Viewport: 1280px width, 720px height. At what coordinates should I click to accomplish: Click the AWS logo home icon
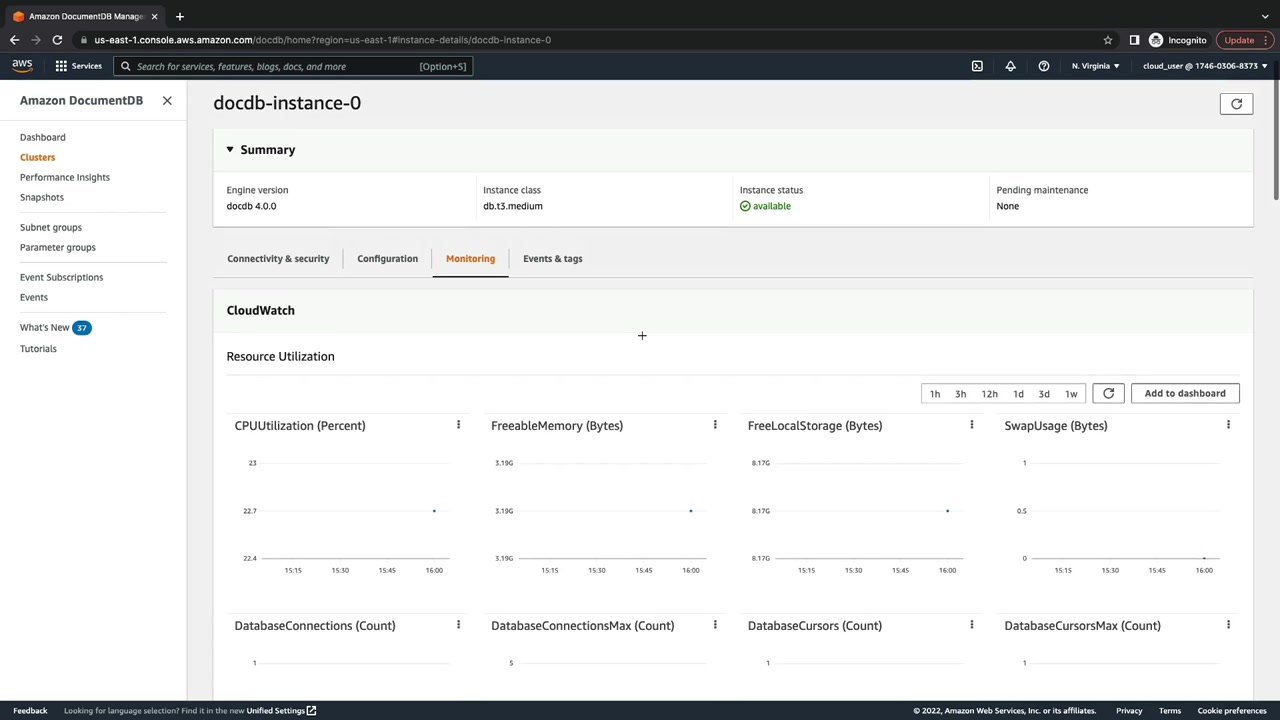(x=22, y=66)
